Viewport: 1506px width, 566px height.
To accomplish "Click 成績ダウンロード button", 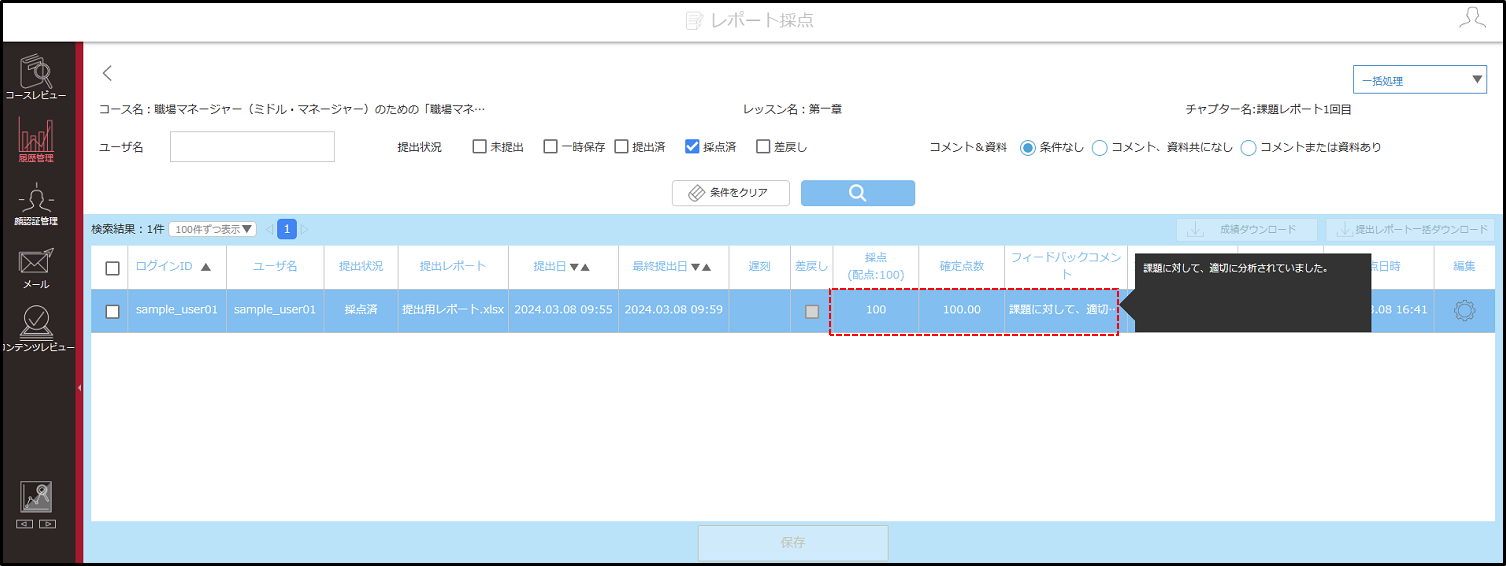I will [1247, 230].
